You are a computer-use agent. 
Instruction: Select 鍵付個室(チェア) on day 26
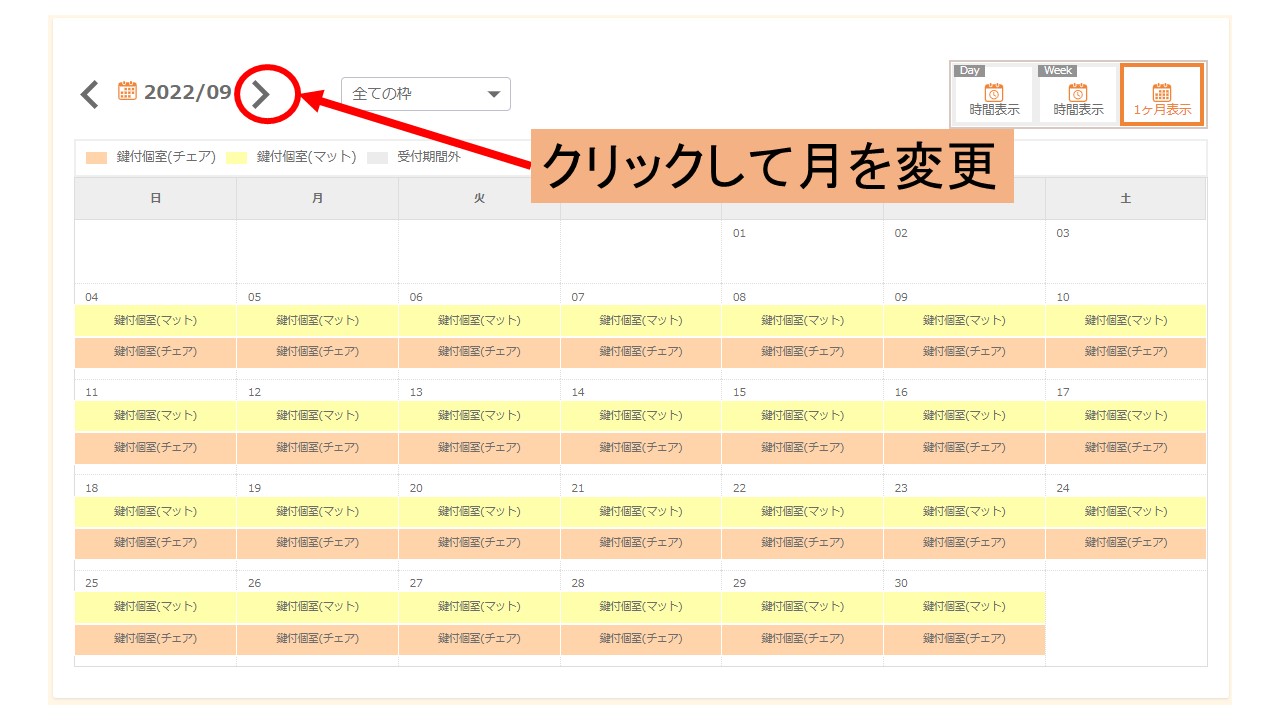[318, 639]
